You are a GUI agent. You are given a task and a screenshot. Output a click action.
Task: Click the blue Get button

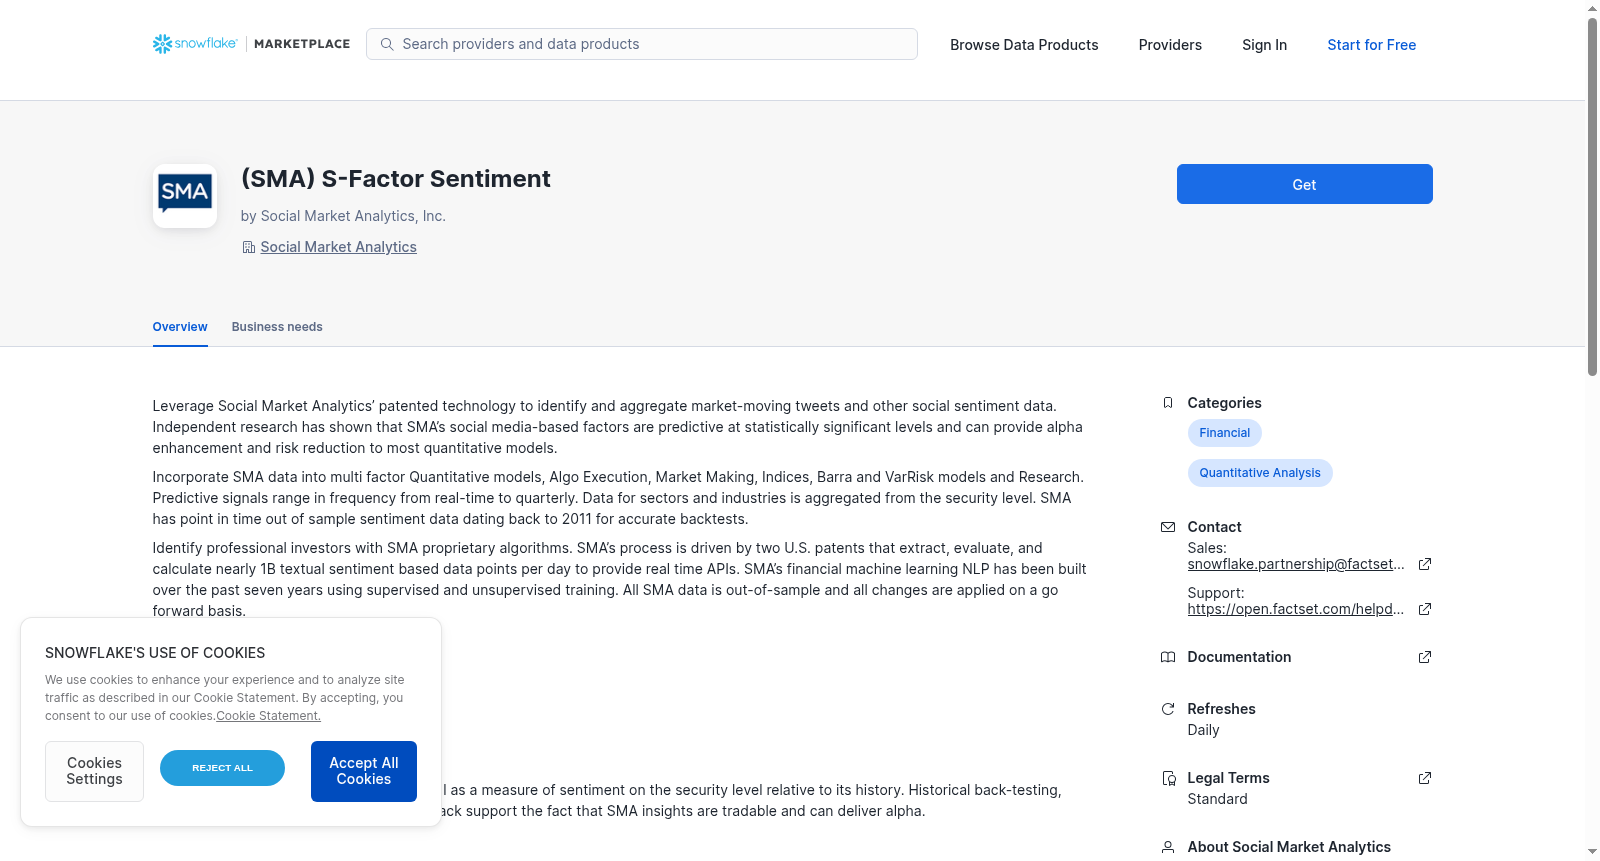(1304, 184)
